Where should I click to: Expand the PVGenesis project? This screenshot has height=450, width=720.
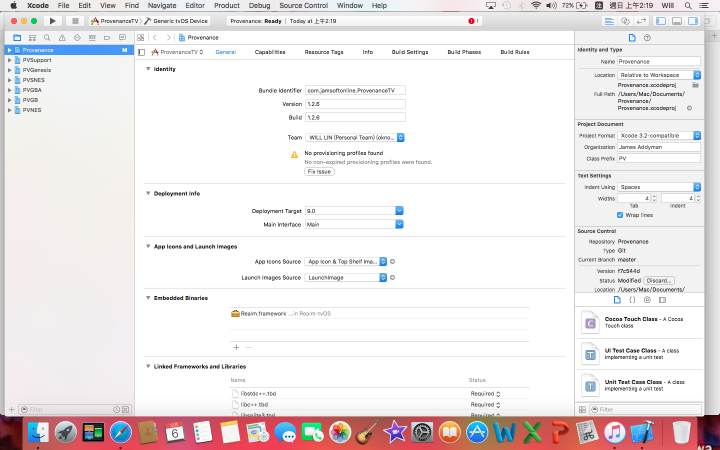click(x=10, y=70)
